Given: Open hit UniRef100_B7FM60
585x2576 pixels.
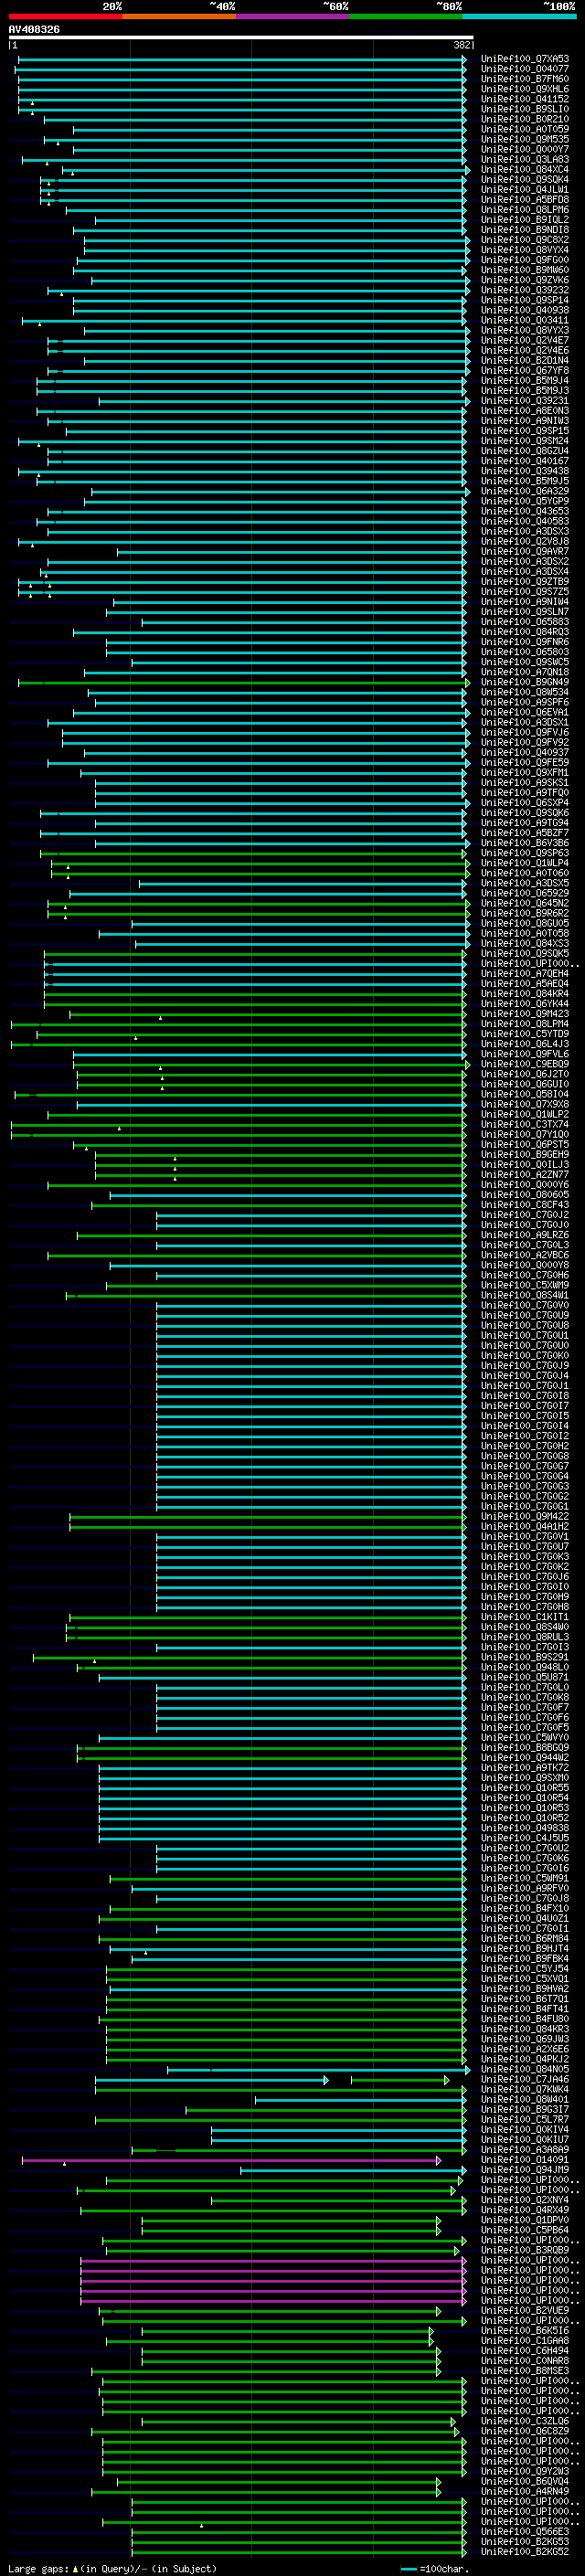Looking at the screenshot, I should click(x=525, y=79).
